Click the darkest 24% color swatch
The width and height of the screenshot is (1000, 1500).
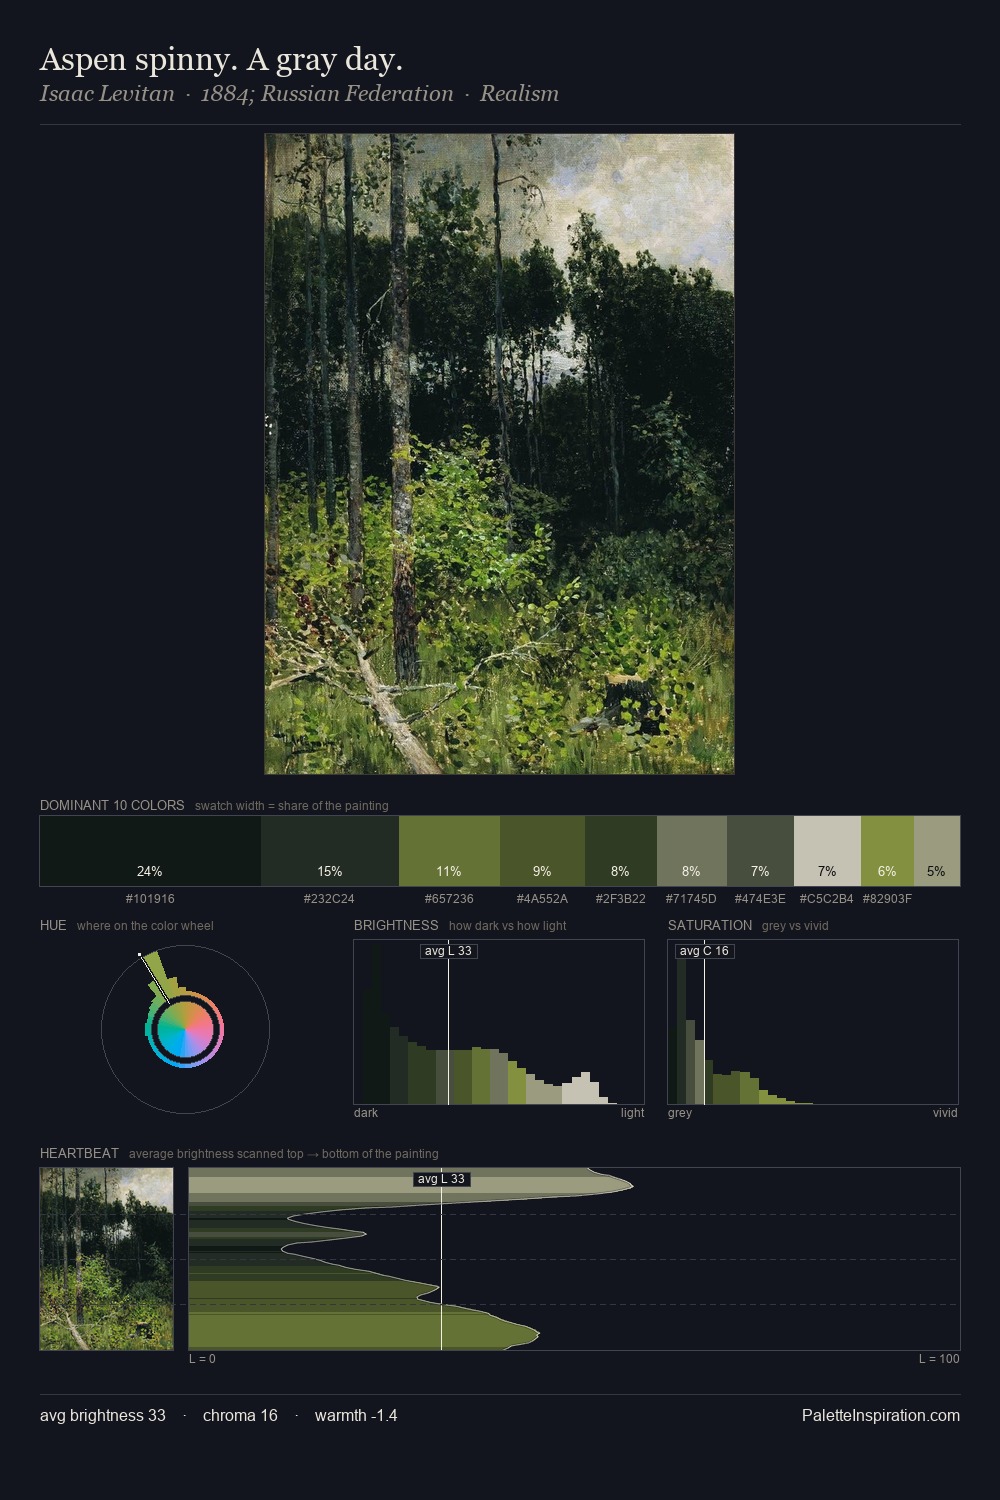(x=150, y=851)
